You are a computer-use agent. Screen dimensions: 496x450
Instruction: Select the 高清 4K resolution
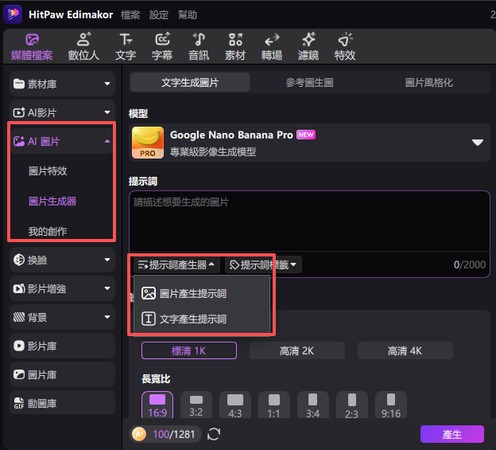pos(405,351)
